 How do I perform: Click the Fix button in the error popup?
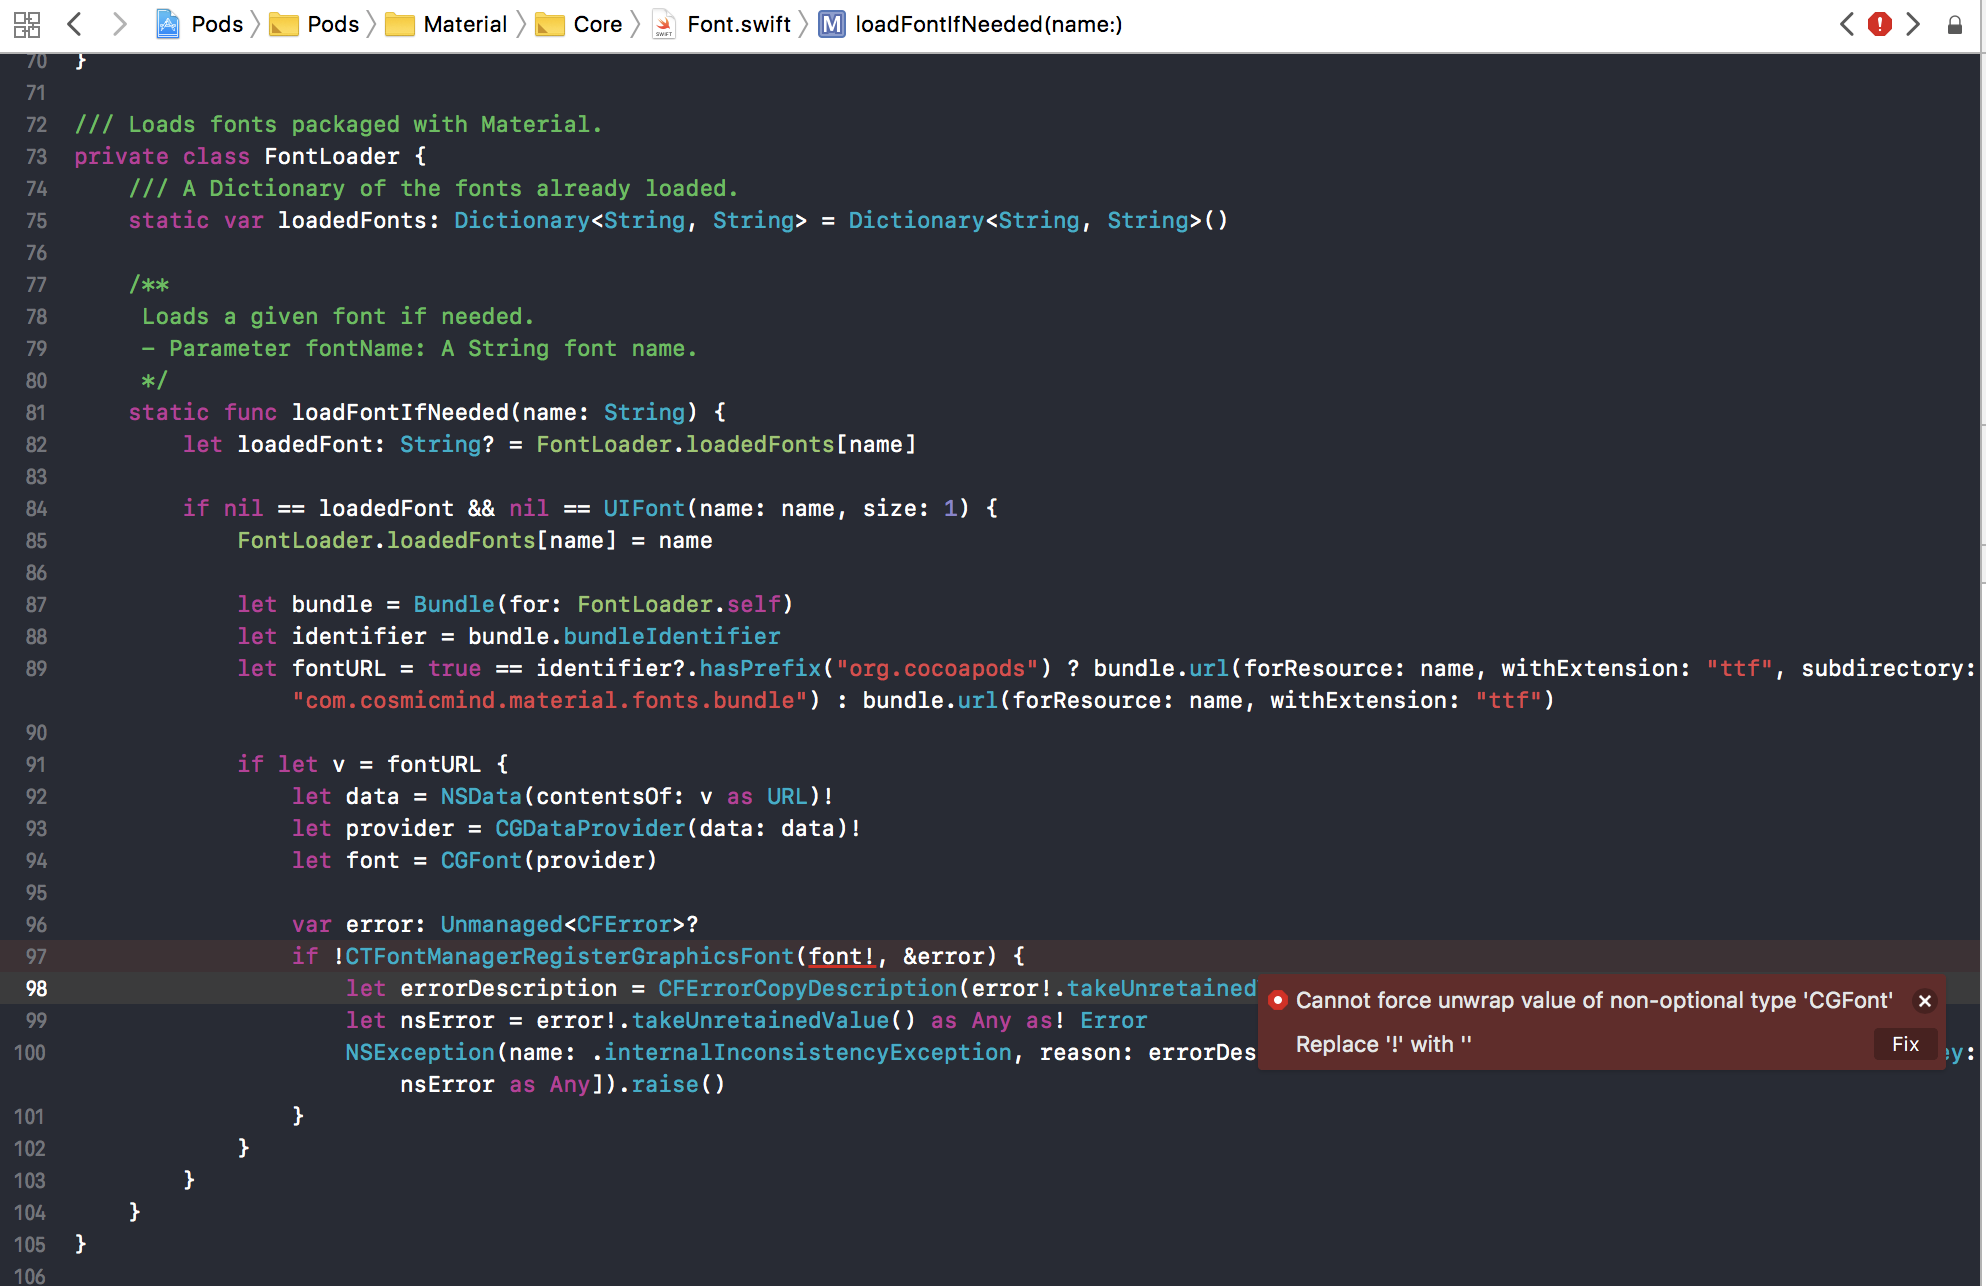point(1905,1044)
